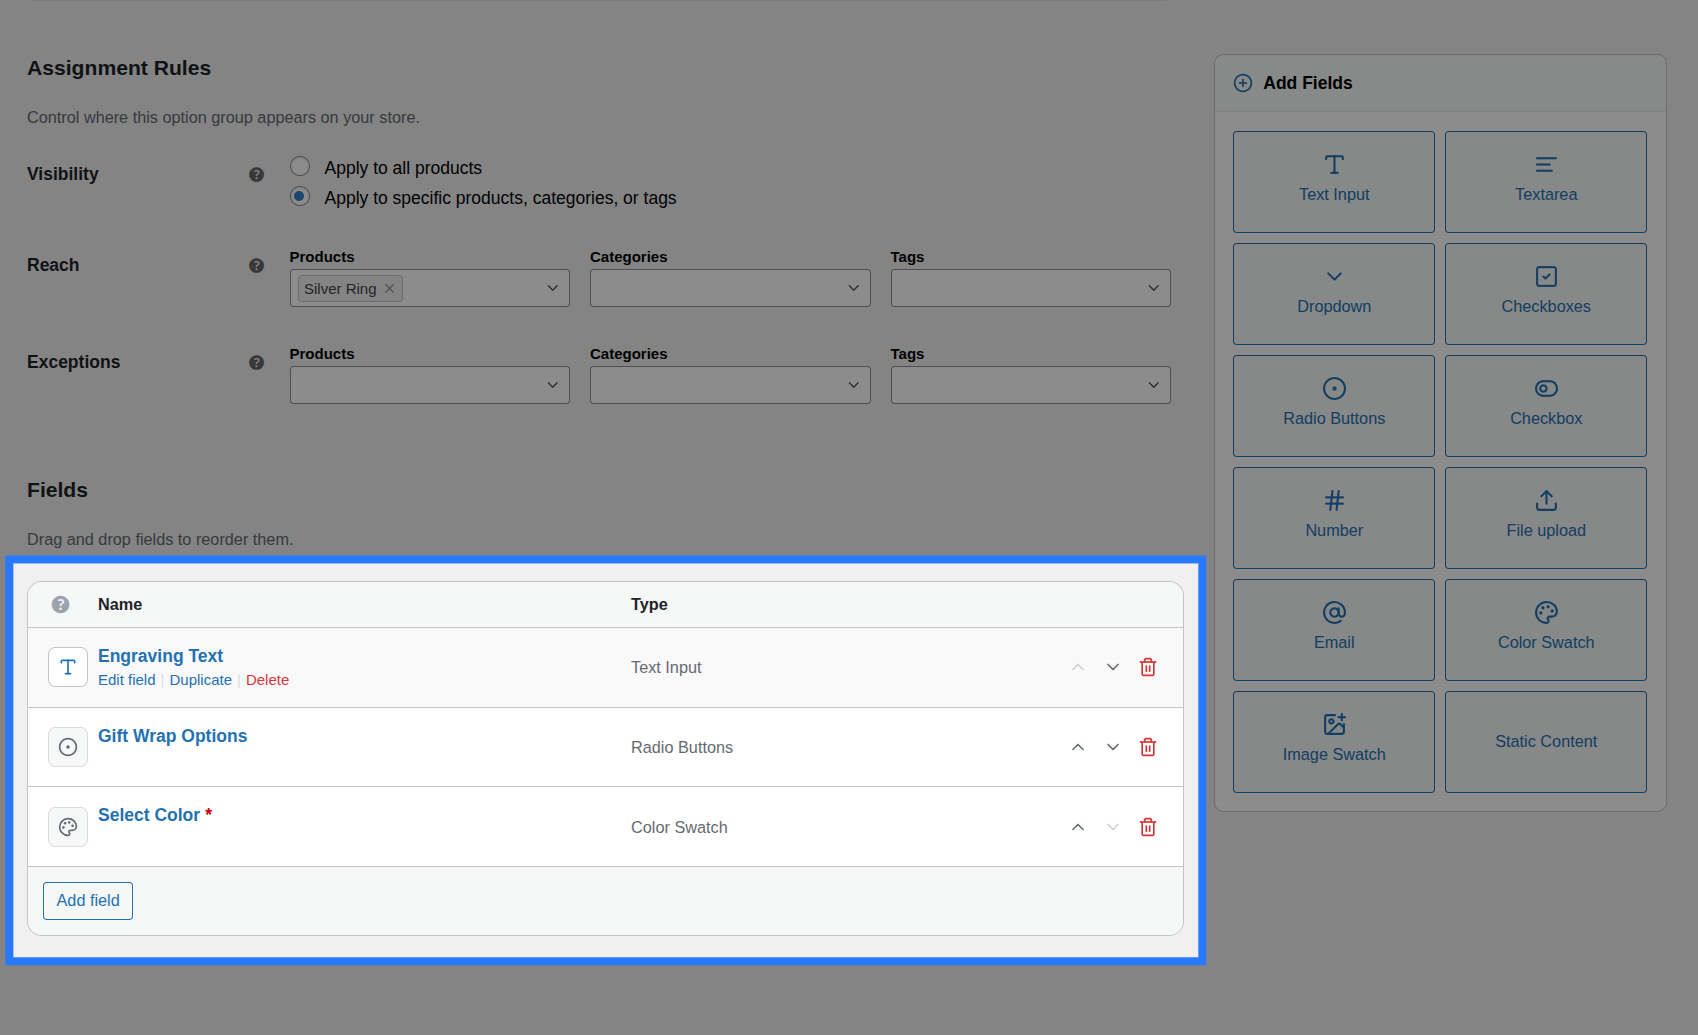Open the Reach Products dropdown
This screenshot has height=1035, width=1698.
click(430, 288)
